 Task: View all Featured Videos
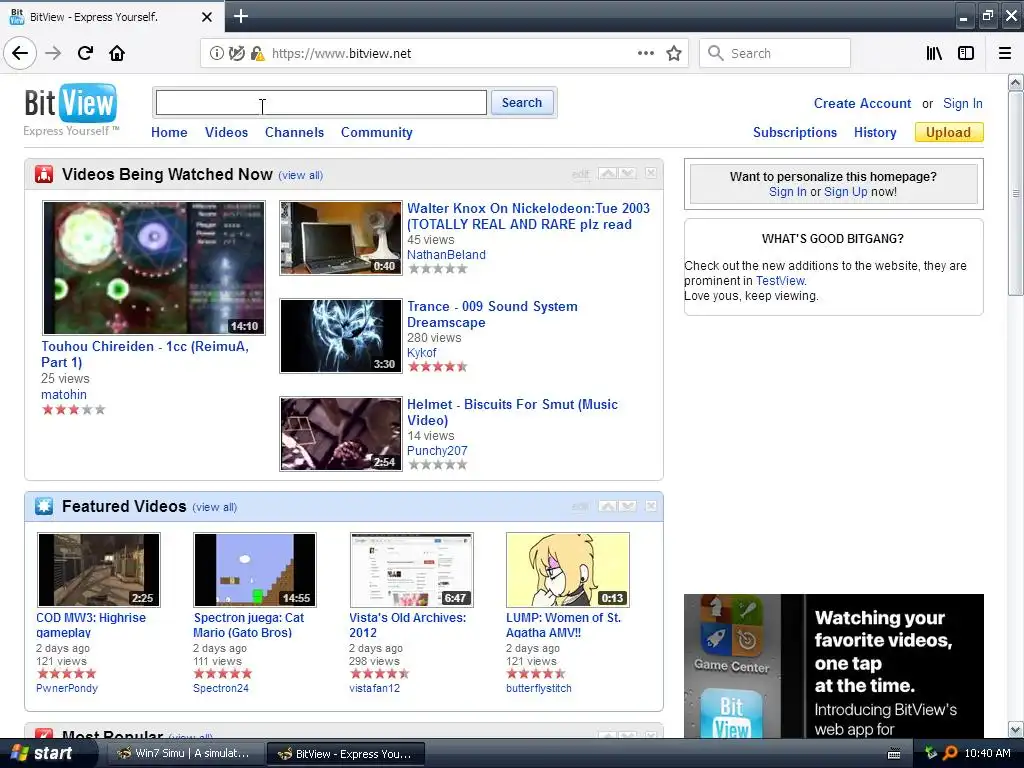214,507
